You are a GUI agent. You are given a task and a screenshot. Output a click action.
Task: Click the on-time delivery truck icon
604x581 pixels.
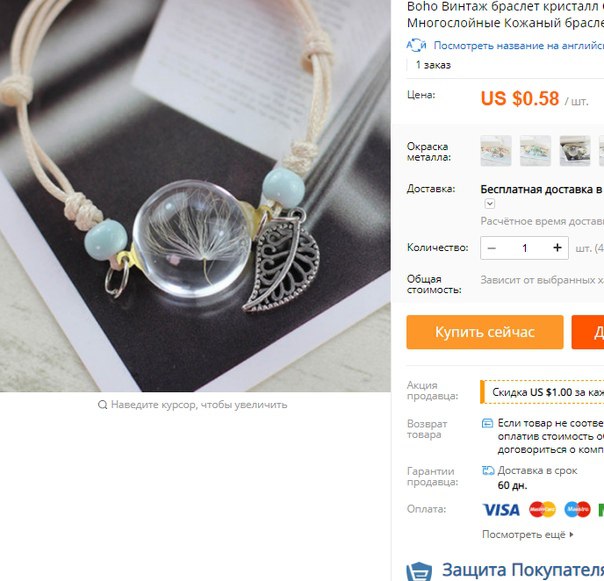pyautogui.click(x=488, y=470)
